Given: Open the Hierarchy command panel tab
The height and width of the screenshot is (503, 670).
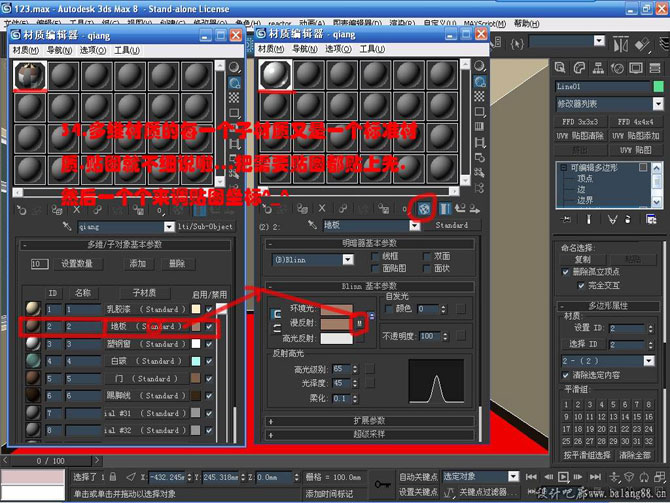Looking at the screenshot, I should point(598,68).
